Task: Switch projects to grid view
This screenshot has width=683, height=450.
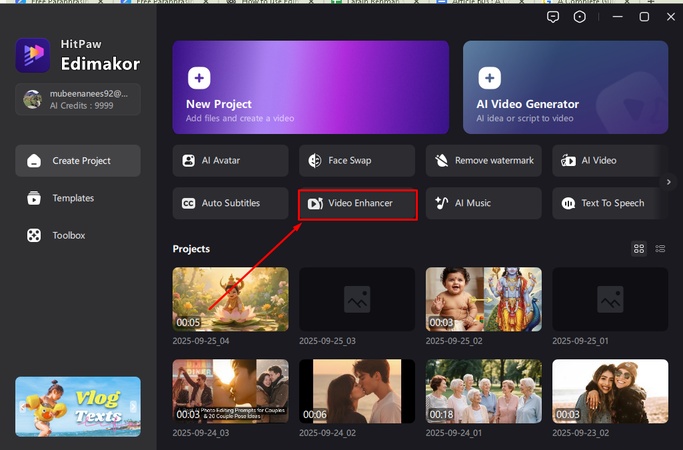Action: click(640, 248)
